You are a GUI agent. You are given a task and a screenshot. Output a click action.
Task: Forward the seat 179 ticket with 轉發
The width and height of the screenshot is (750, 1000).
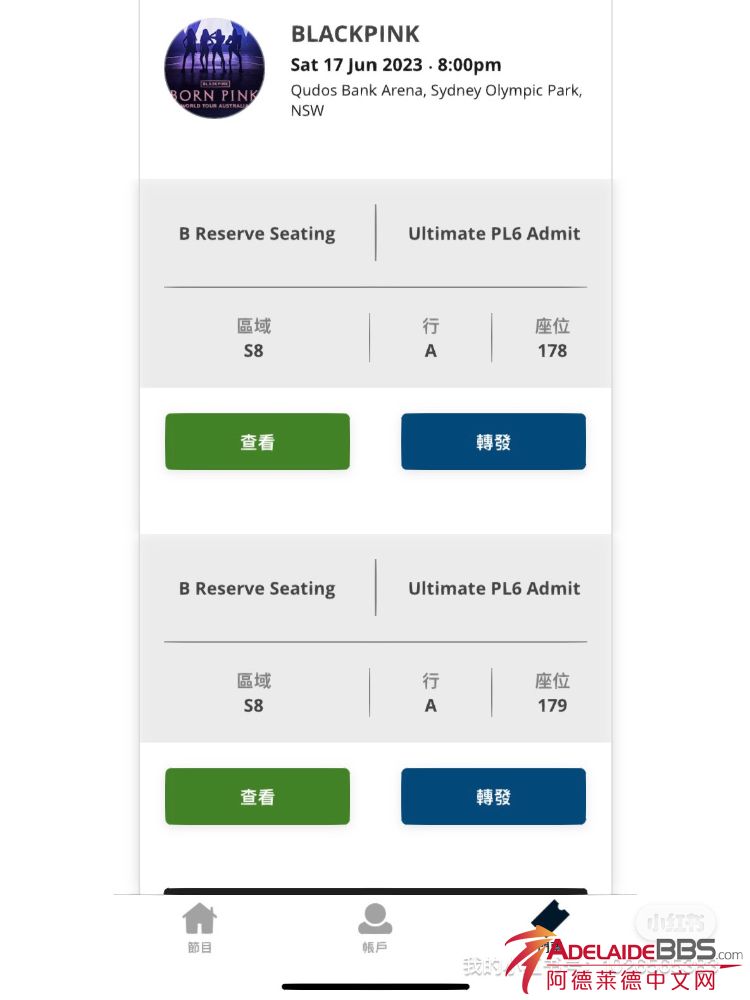click(493, 797)
